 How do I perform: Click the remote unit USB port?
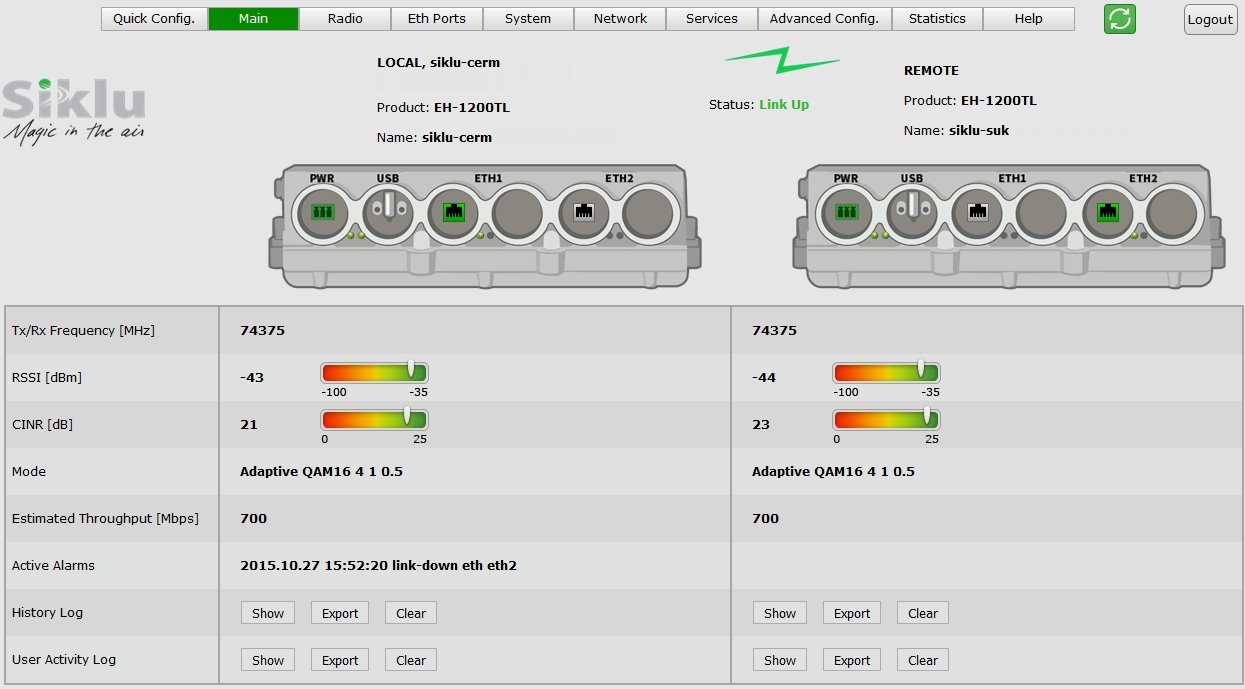[913, 212]
